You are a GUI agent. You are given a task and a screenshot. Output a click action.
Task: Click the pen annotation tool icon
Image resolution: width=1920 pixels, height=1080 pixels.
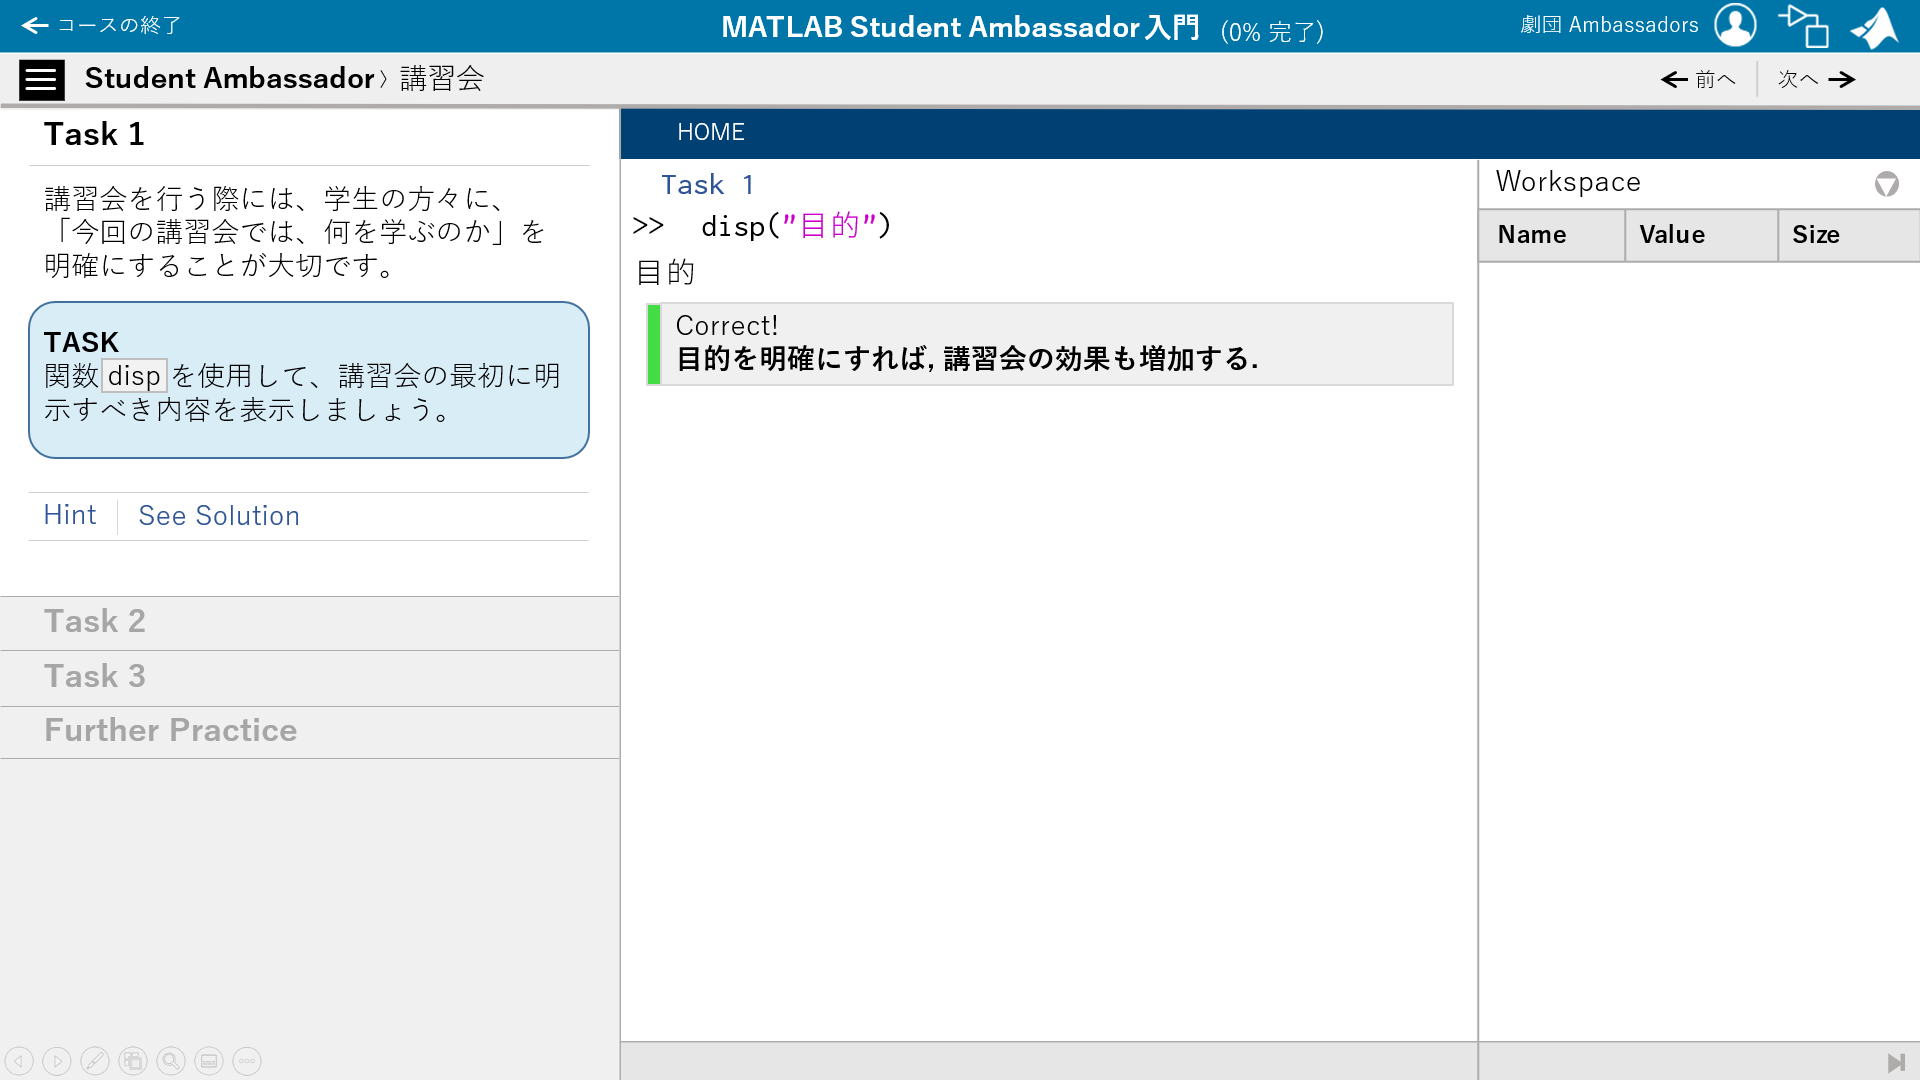[x=95, y=1061]
